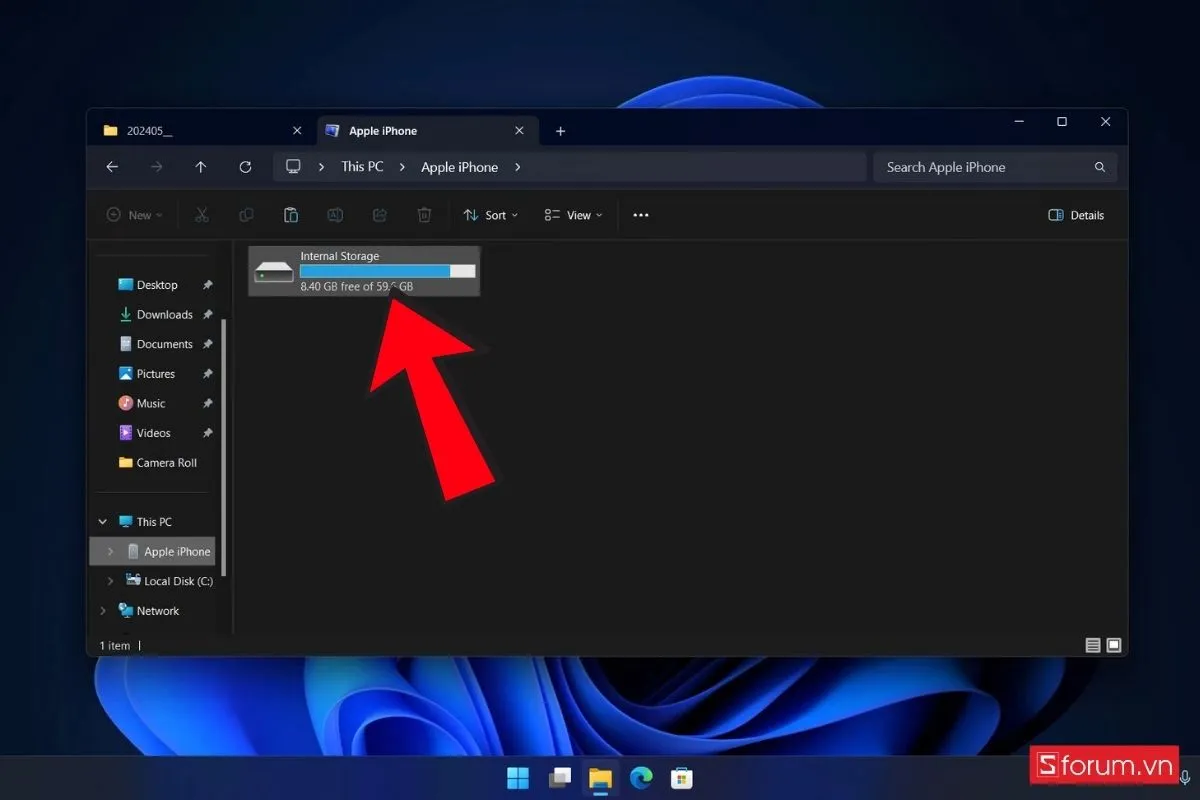Launch Microsoft Edge from the taskbar

click(x=641, y=777)
